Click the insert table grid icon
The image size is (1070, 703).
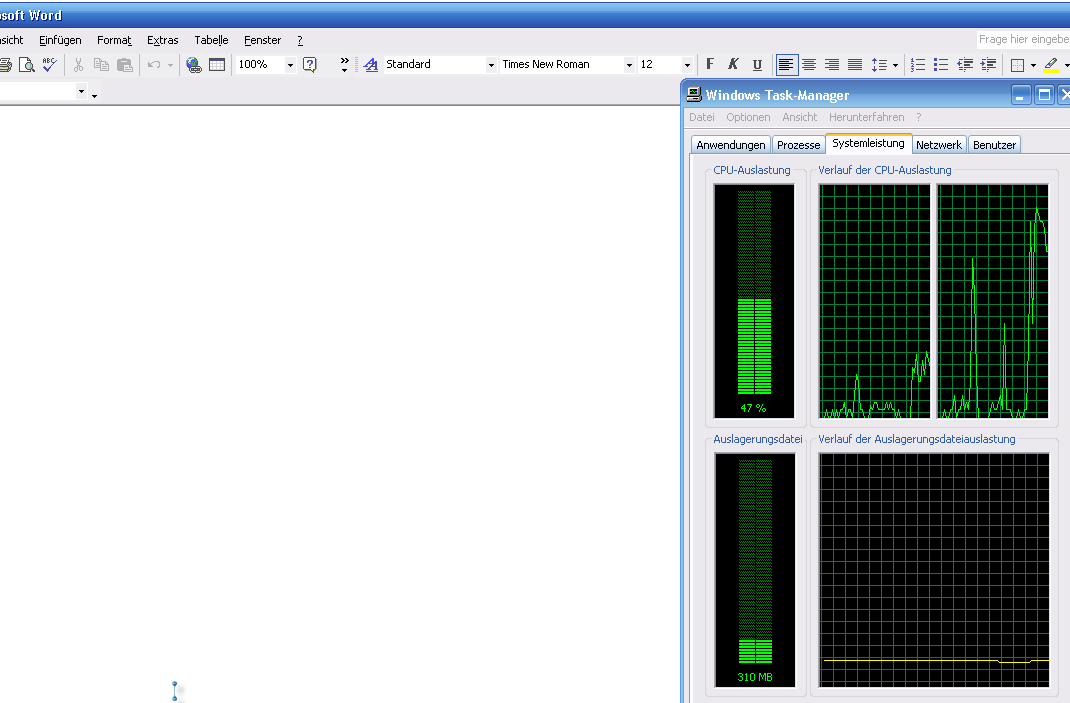coord(217,65)
